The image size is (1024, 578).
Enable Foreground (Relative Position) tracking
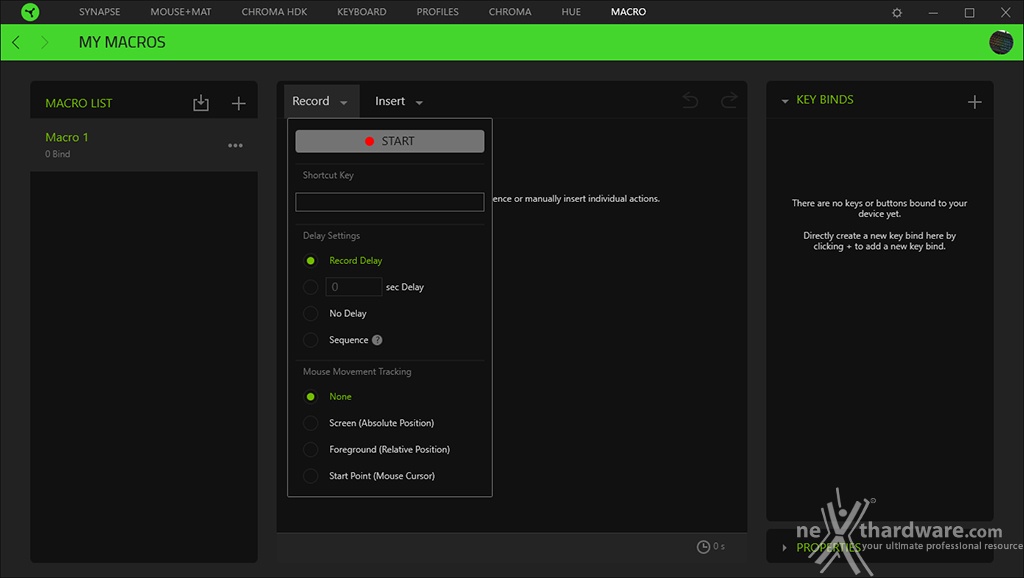click(x=311, y=449)
